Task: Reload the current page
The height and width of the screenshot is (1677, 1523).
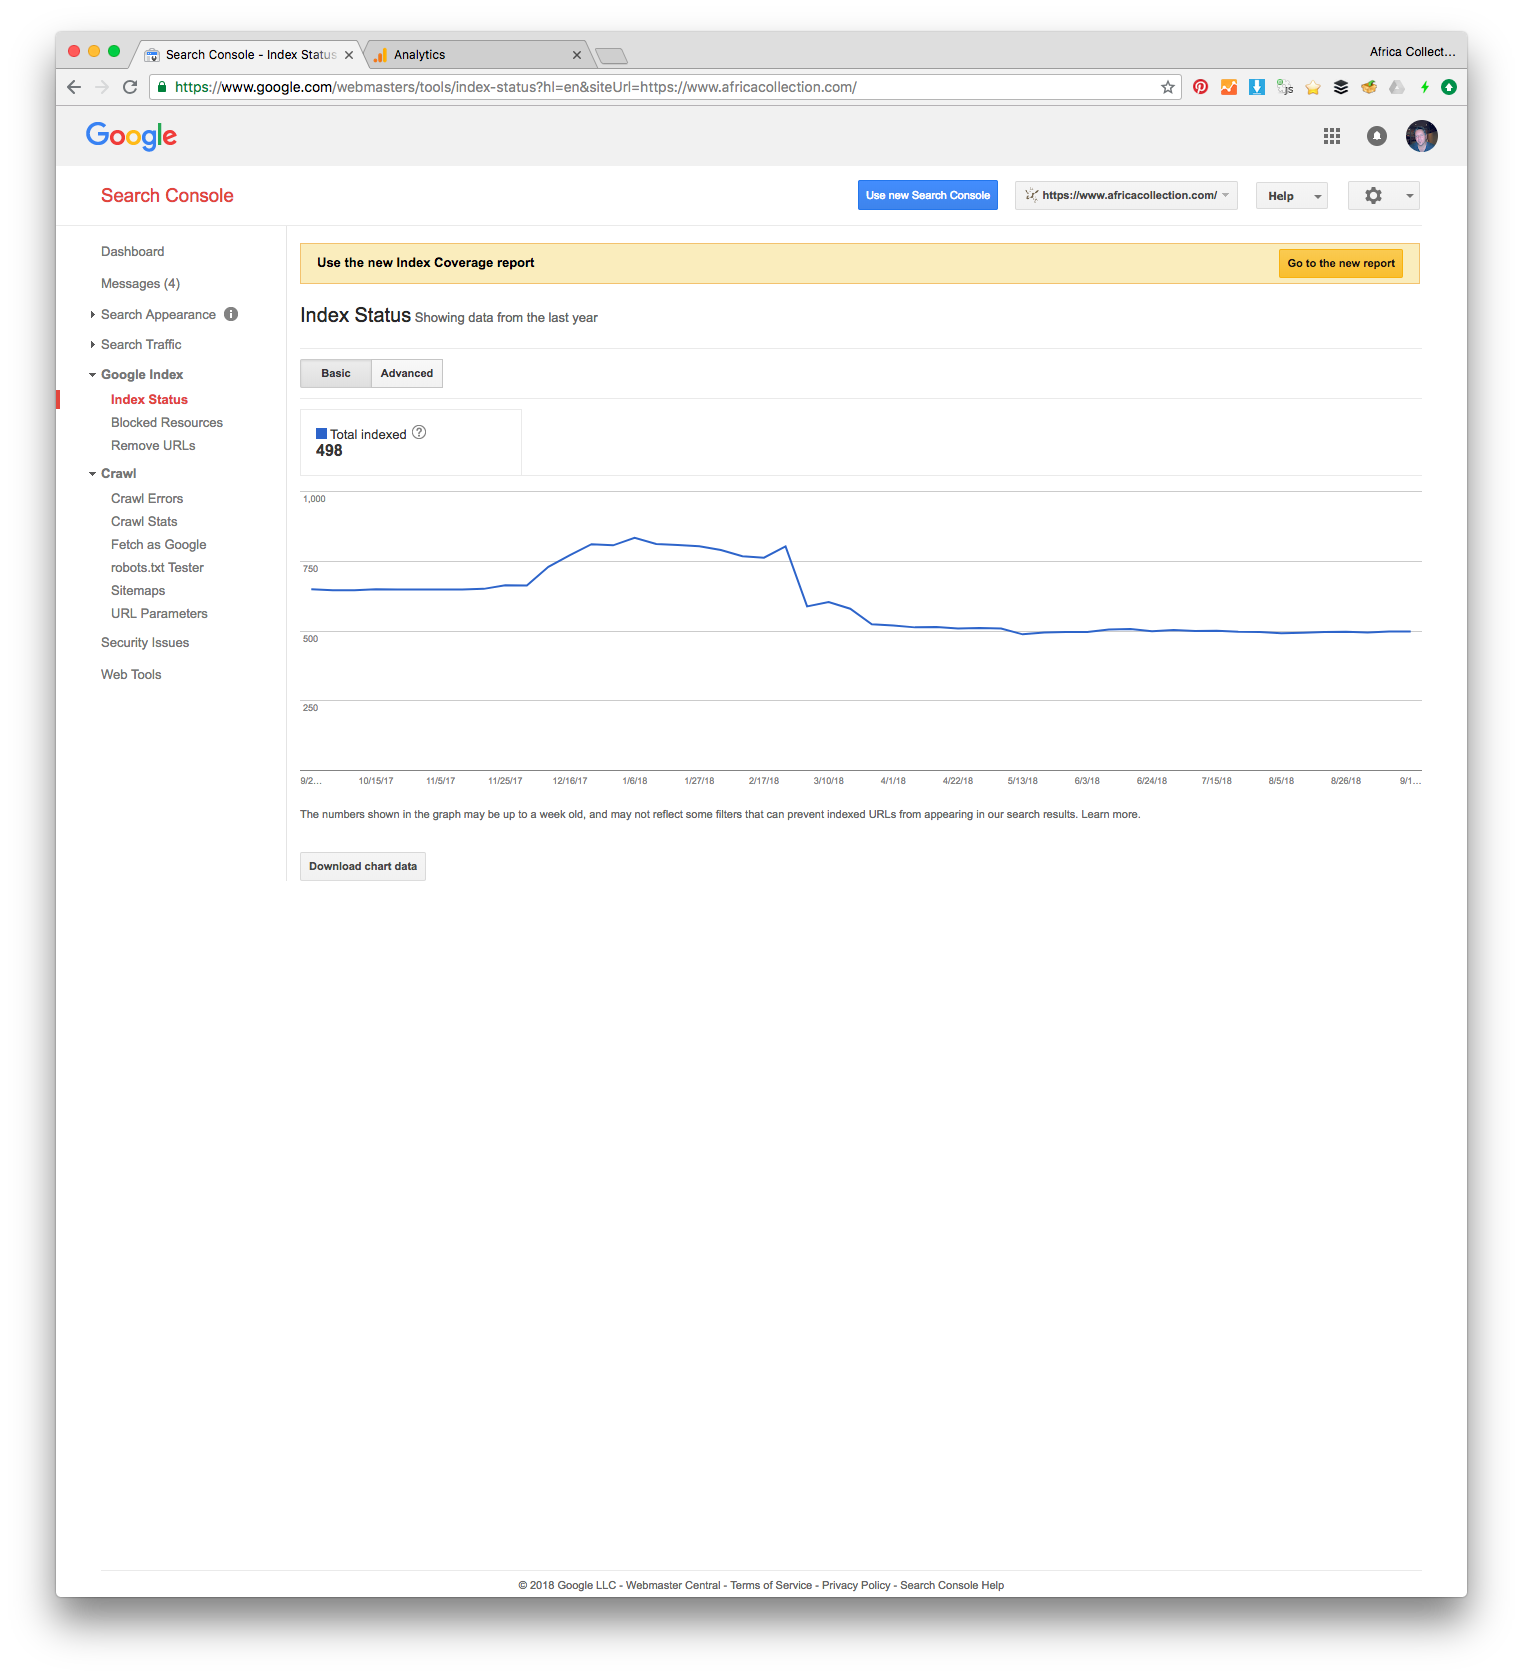Action: [x=130, y=87]
